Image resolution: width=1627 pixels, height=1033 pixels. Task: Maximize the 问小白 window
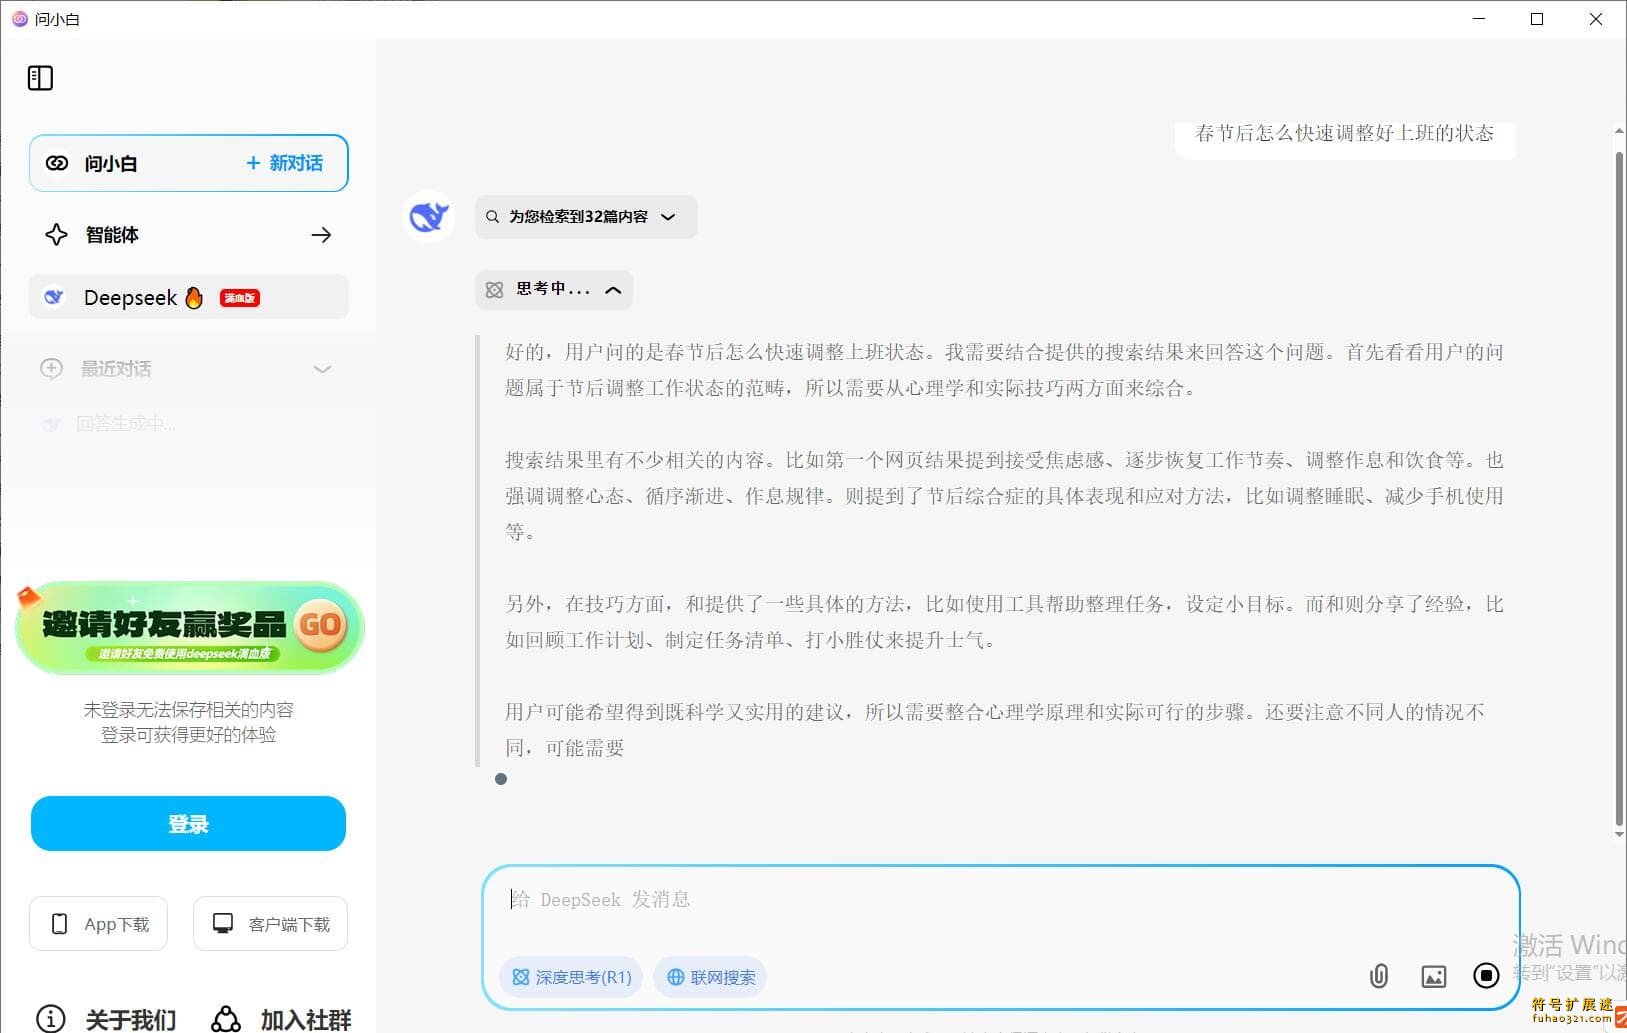(x=1537, y=19)
